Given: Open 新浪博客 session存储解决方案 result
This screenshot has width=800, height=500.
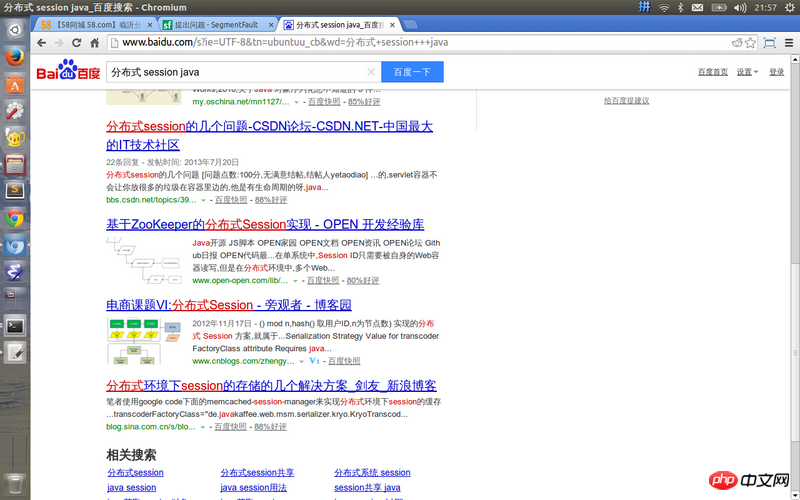Looking at the screenshot, I should point(271,385).
